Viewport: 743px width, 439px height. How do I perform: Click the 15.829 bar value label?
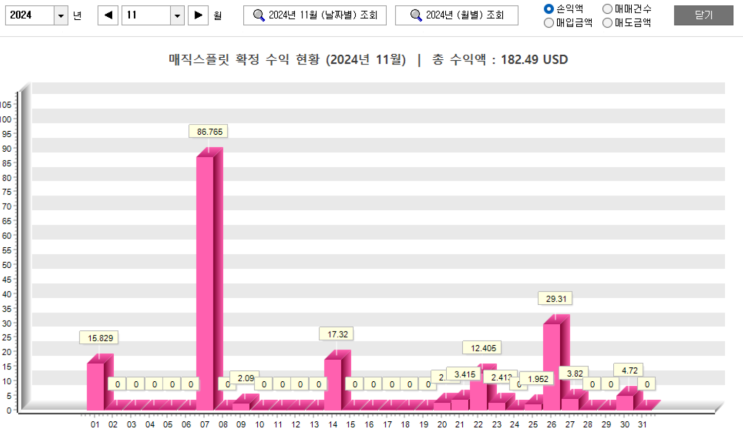99,338
